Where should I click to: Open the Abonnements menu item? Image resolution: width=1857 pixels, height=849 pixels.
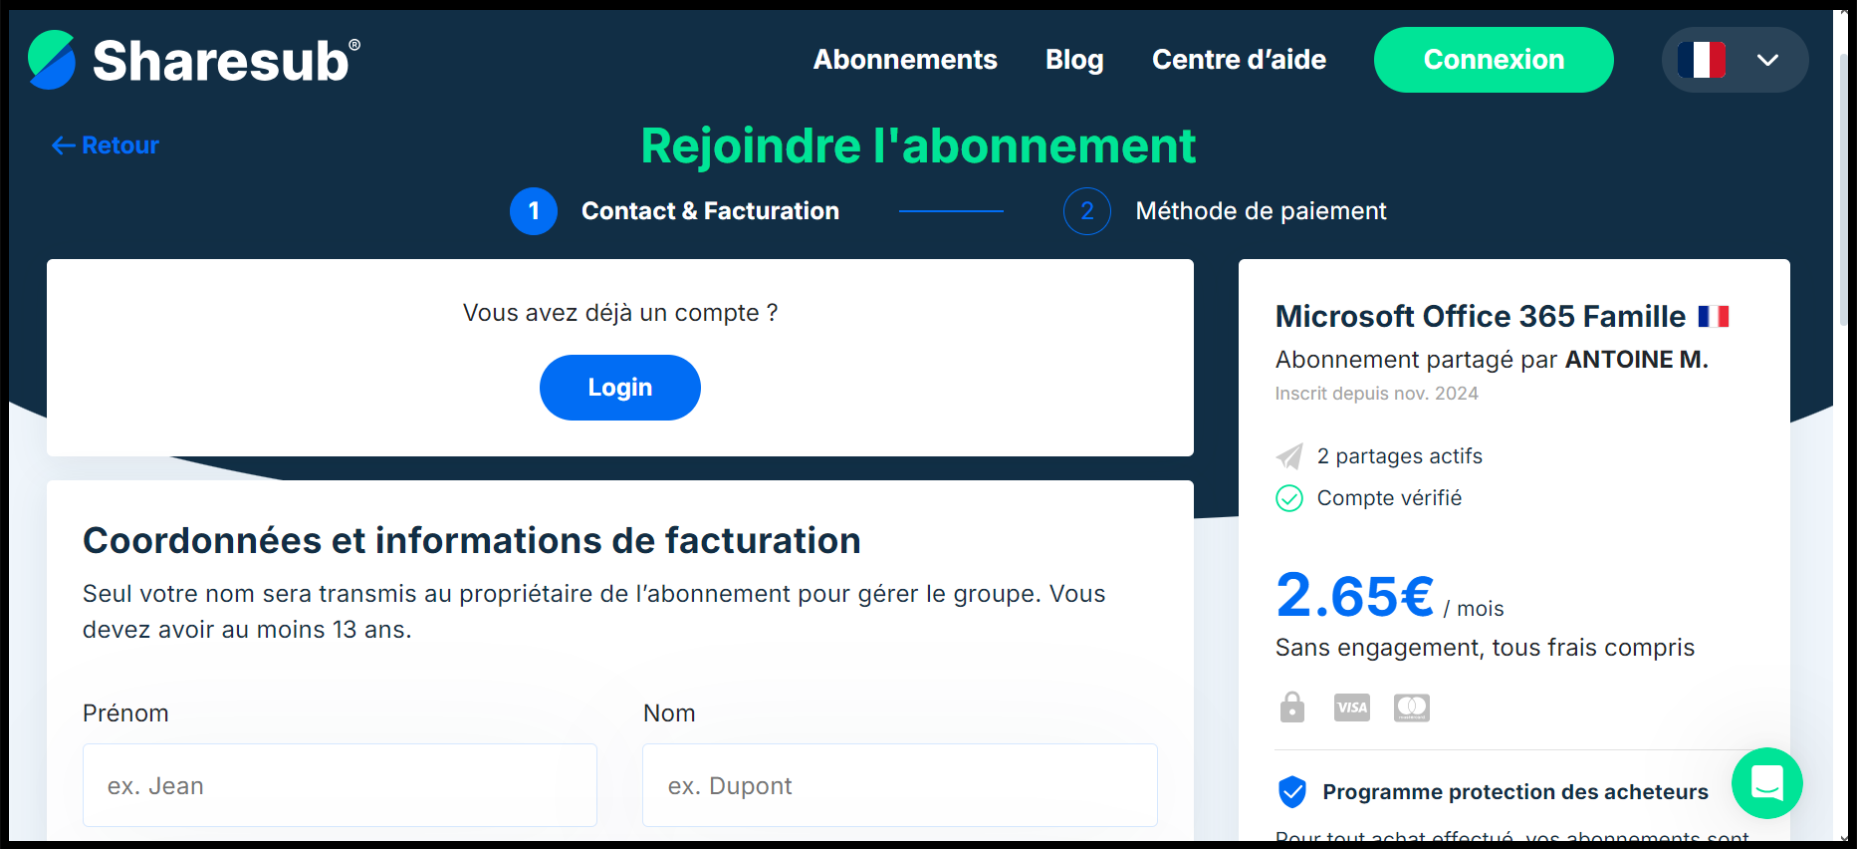905,60
